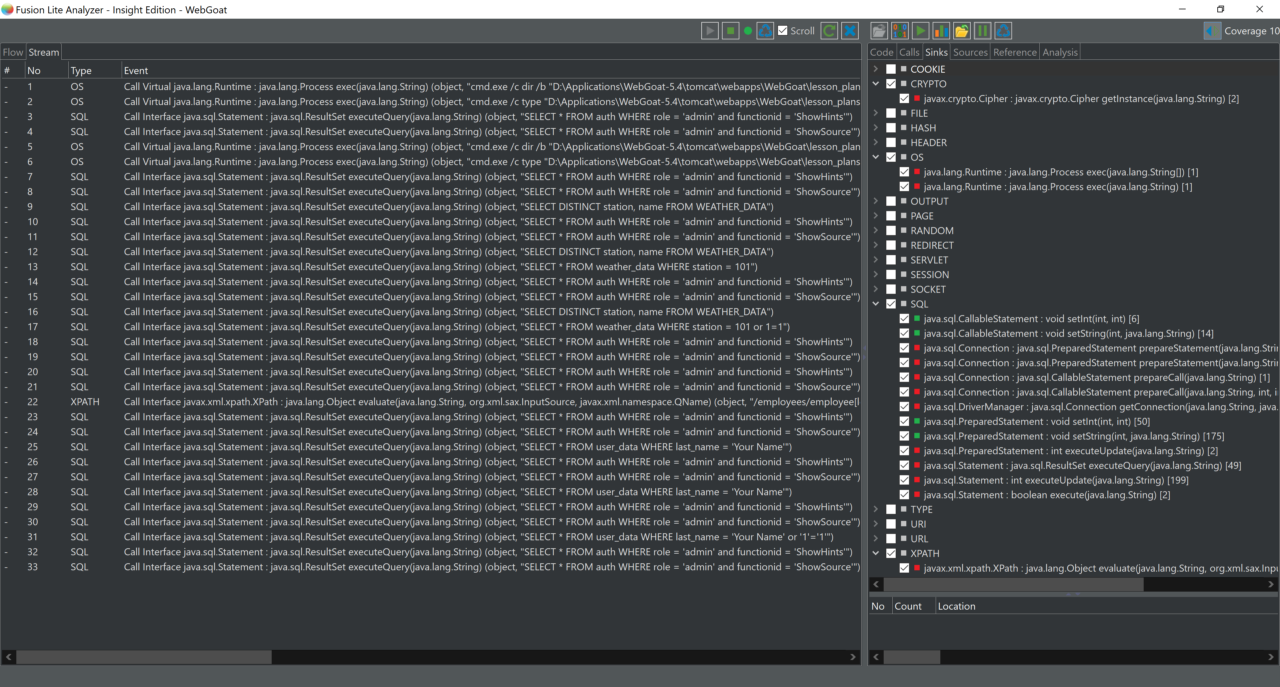
Task: Click the green refresh arrow icon
Action: [829, 31]
